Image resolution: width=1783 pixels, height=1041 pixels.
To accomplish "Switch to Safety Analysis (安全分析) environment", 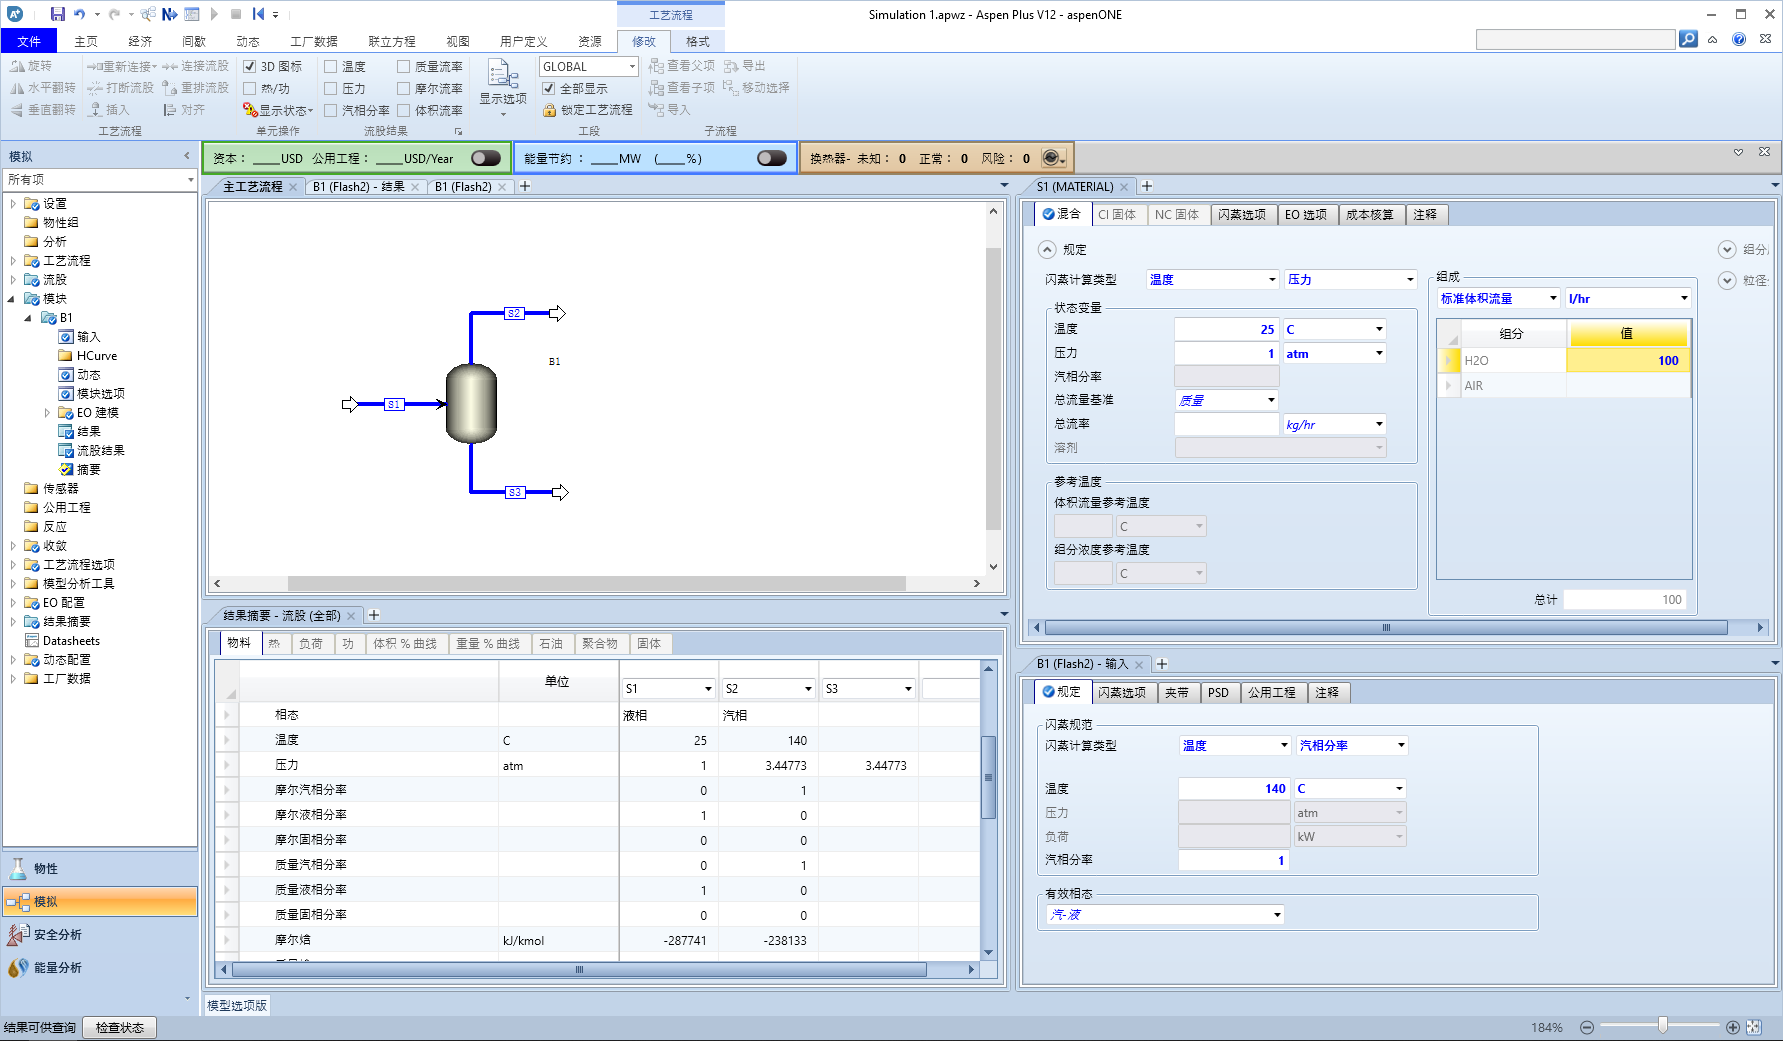I will tap(100, 934).
